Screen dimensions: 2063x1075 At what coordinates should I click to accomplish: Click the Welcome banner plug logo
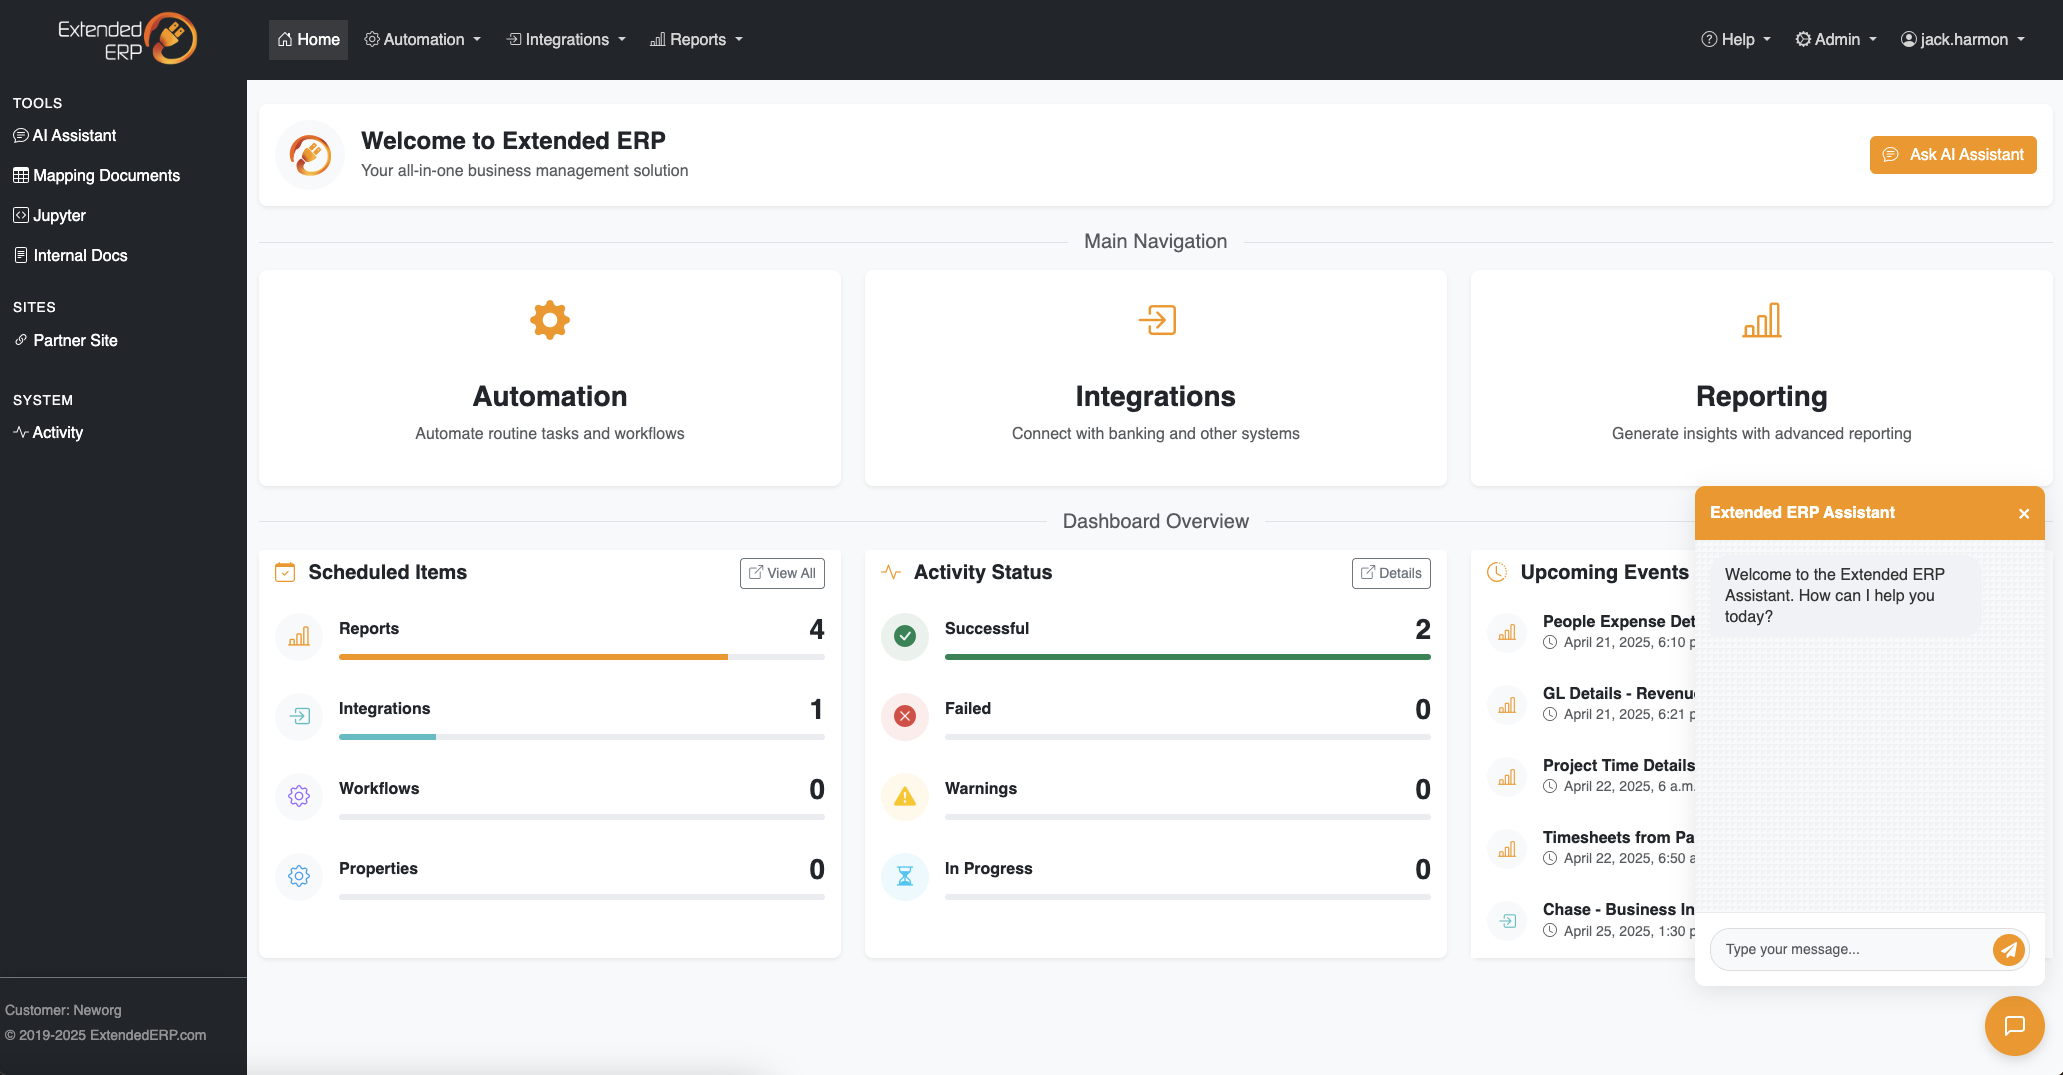[310, 155]
